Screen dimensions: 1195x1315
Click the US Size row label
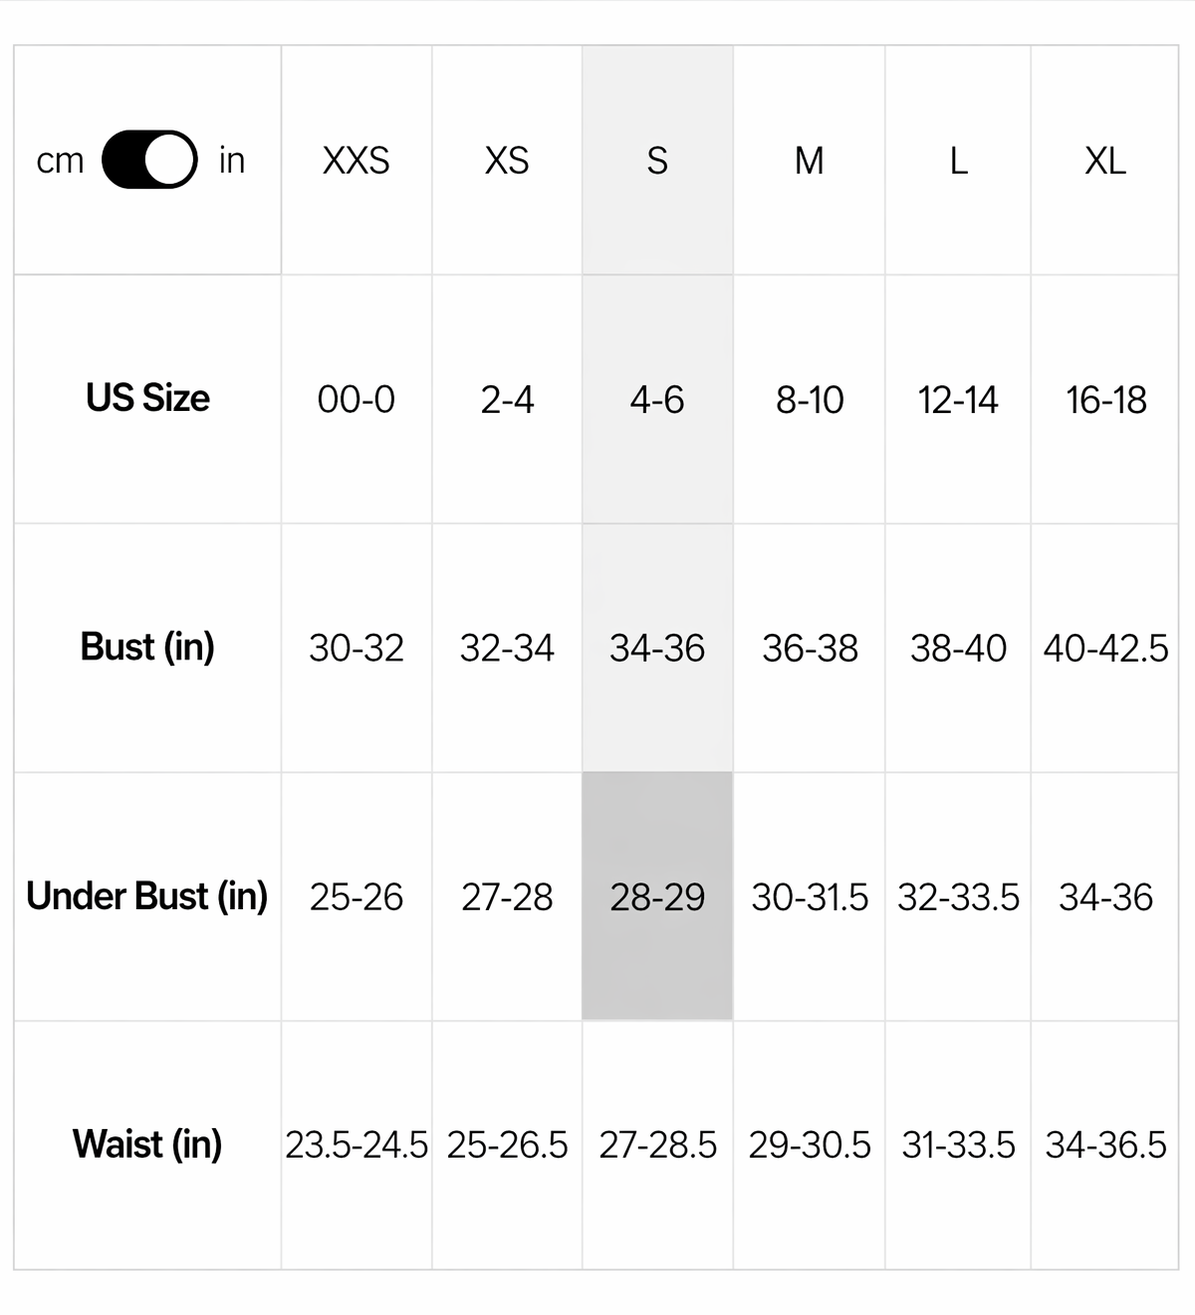coord(148,398)
